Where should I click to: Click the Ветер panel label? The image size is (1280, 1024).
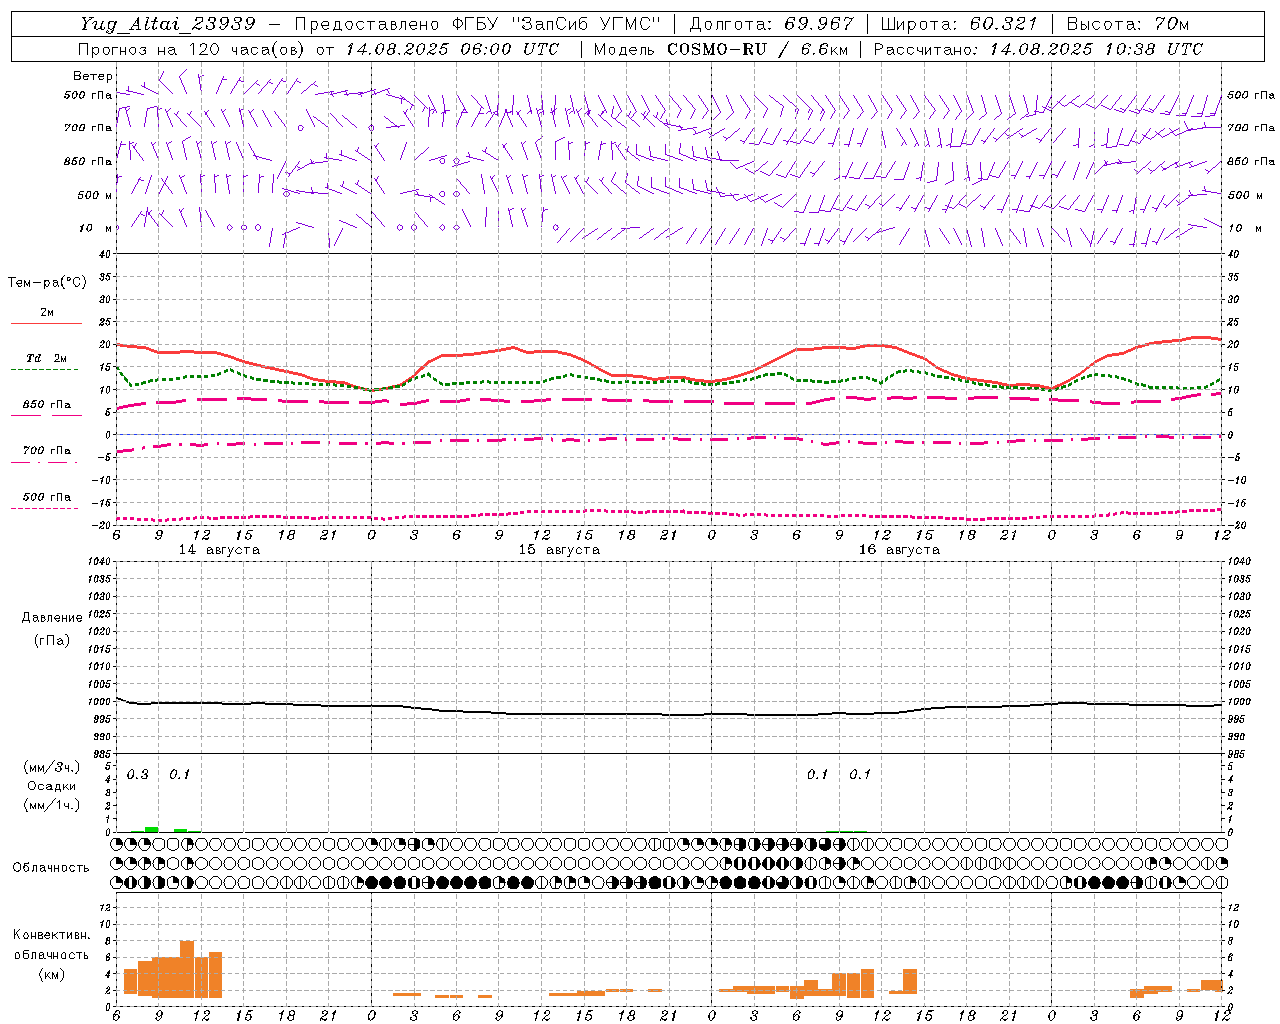[93, 76]
